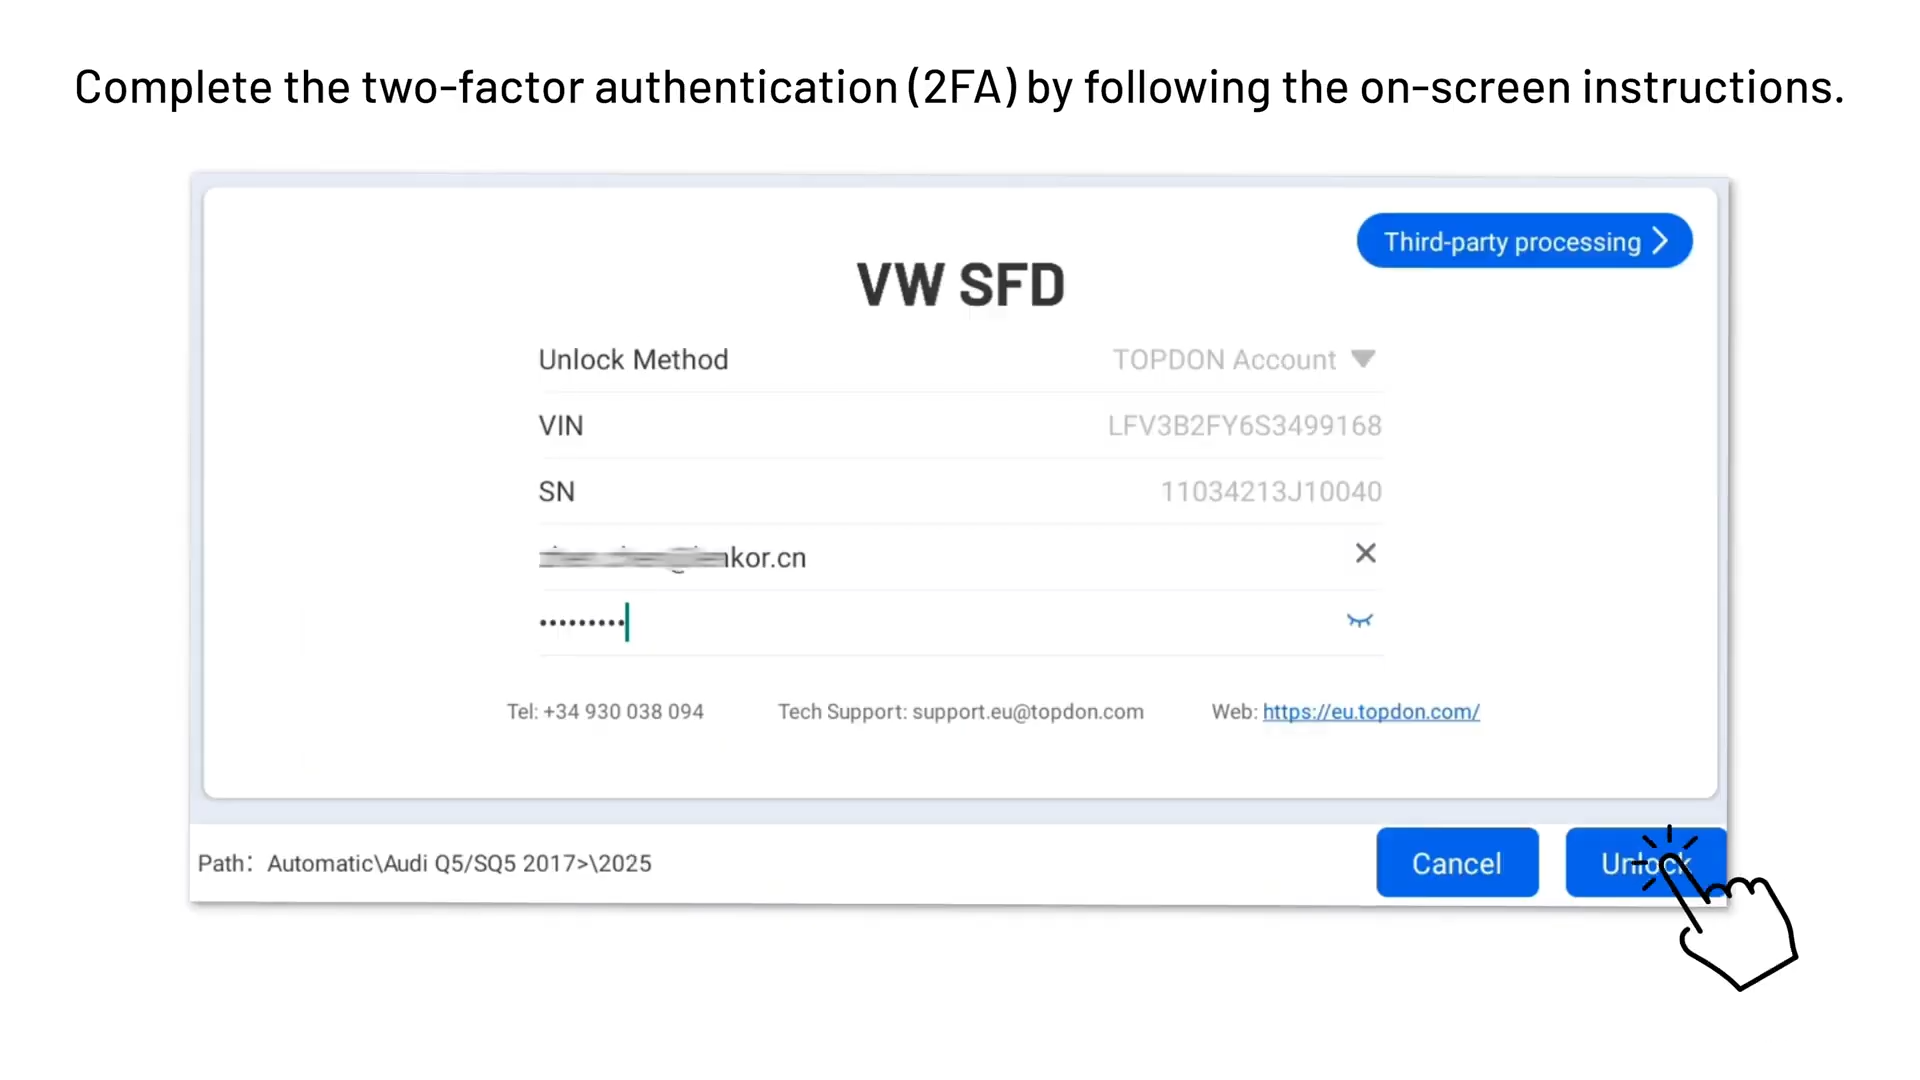Focus the email address input field
The height and width of the screenshot is (1080, 1920).
tap(900, 557)
